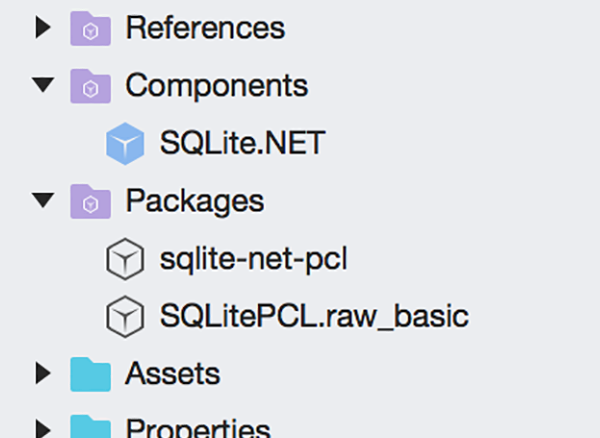Select the SQLite.NET component name
The image size is (600, 438).
(242, 144)
